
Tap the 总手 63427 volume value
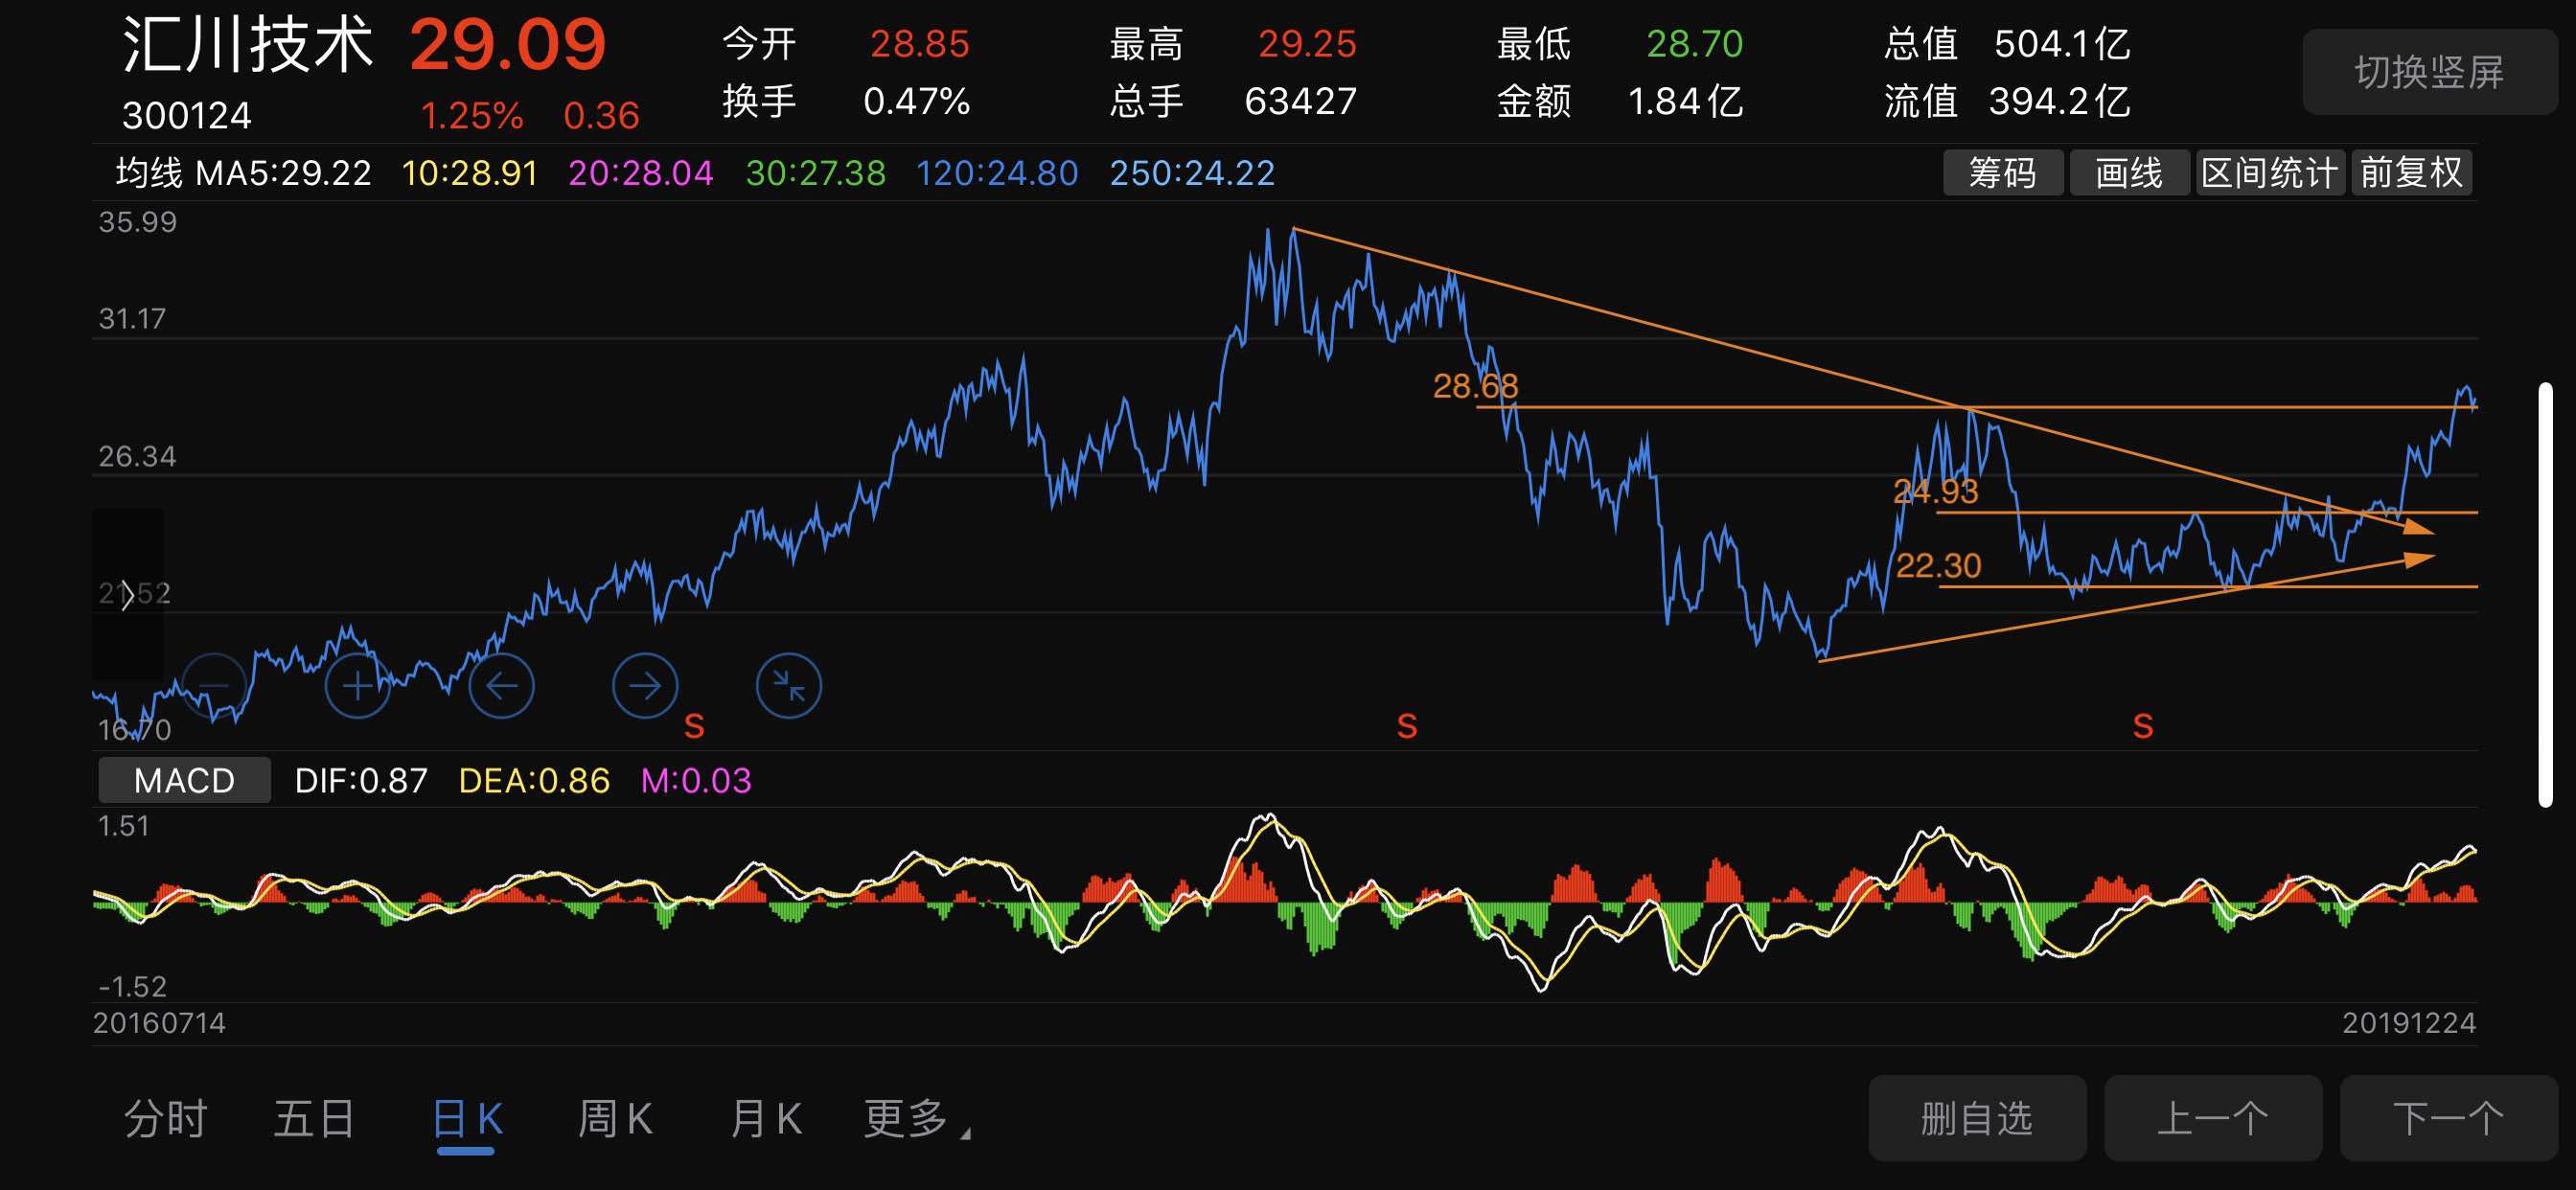(x=1233, y=101)
